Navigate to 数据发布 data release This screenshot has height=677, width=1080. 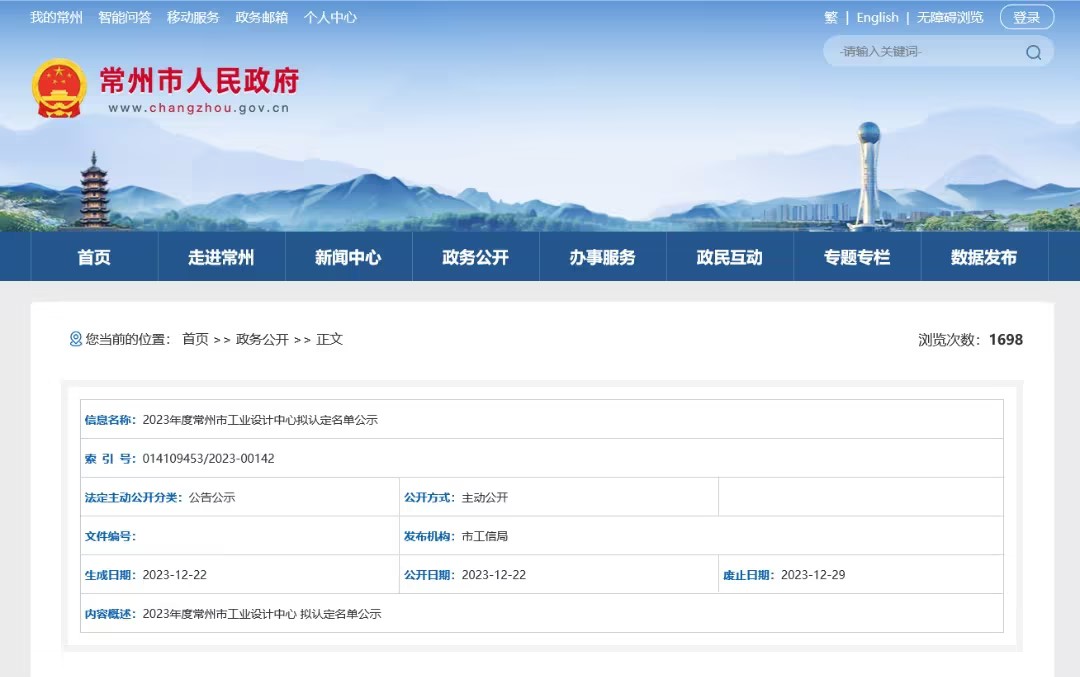[x=983, y=257]
